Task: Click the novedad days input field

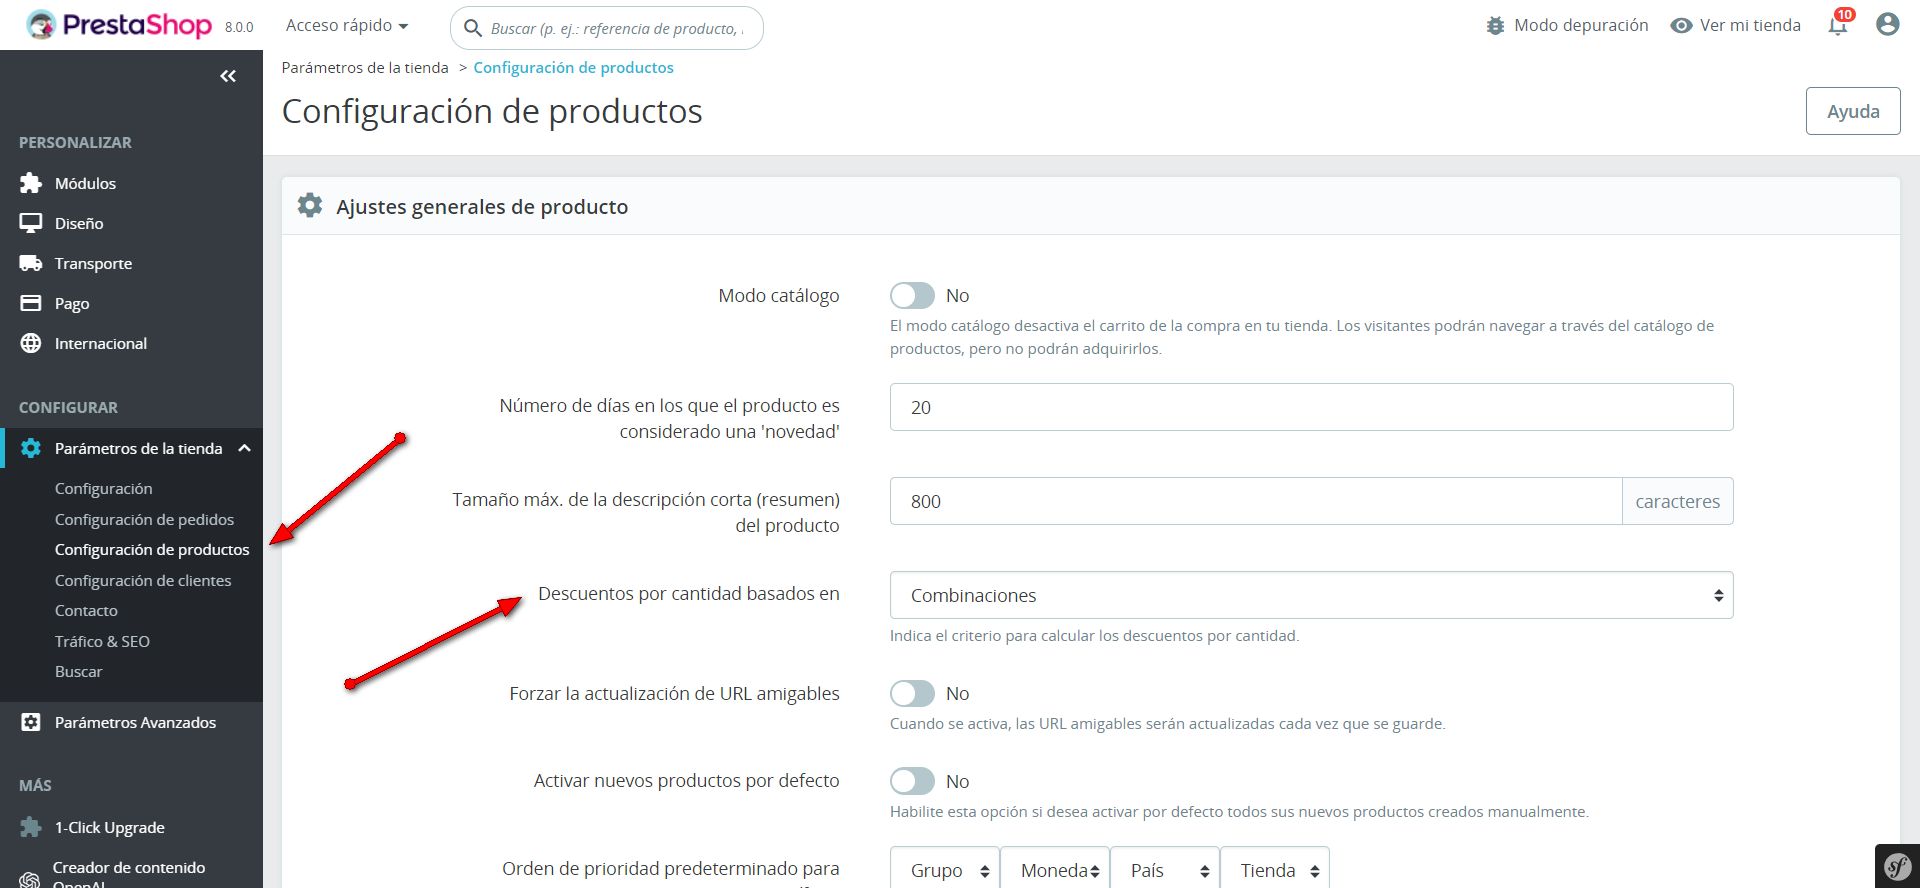Action: 1311,407
